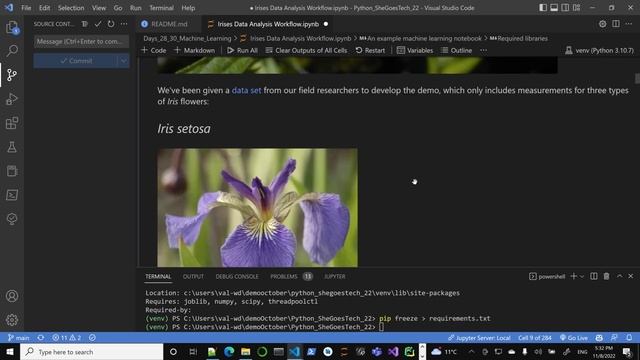Open notebook settings gear at top right
The height and width of the screenshot is (360, 640).
(602, 24)
